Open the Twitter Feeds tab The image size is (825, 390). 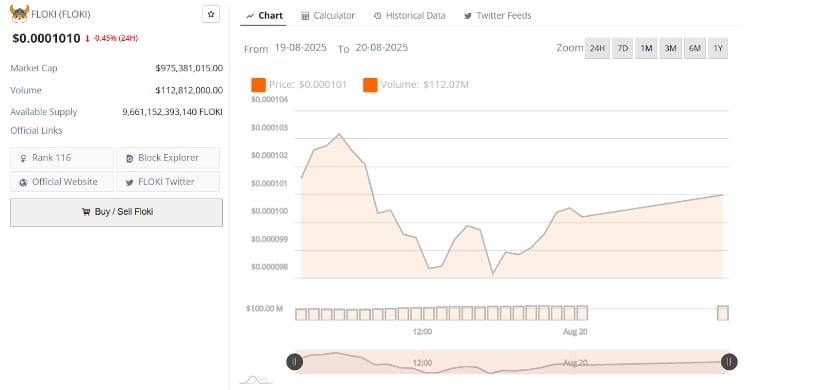[497, 16]
